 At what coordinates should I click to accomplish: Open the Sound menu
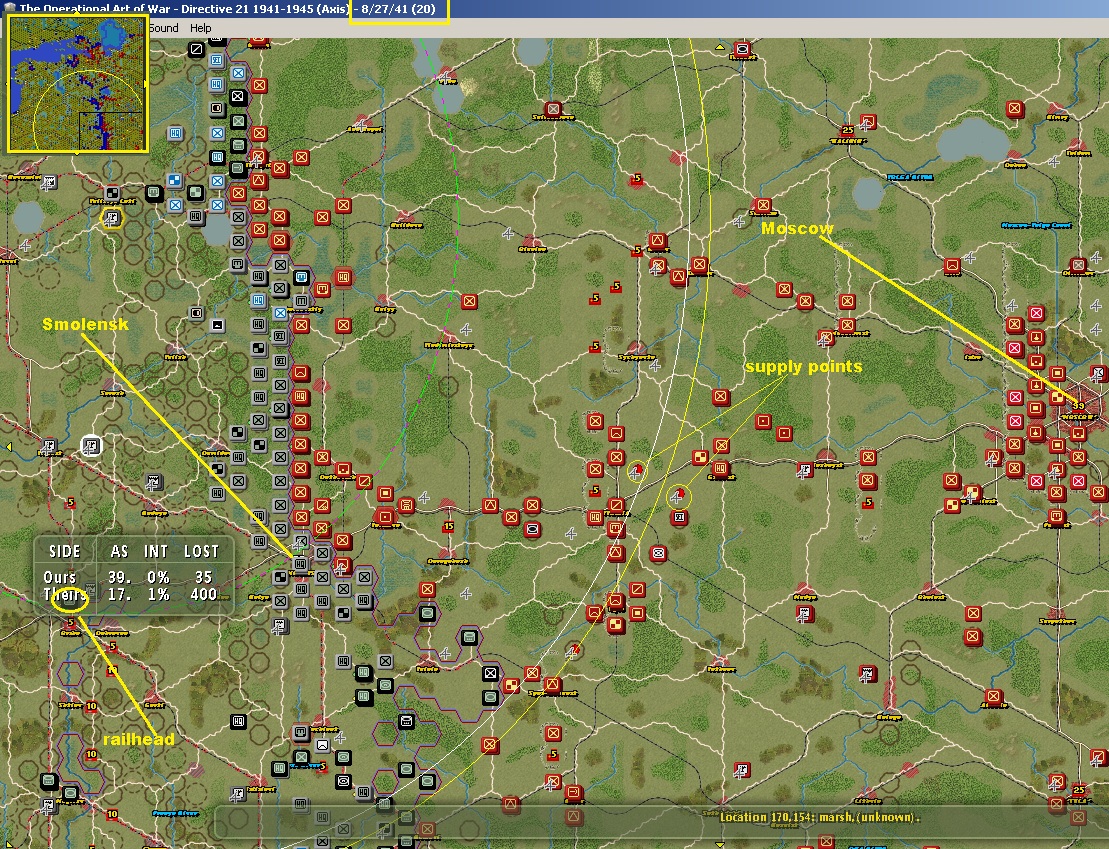163,28
